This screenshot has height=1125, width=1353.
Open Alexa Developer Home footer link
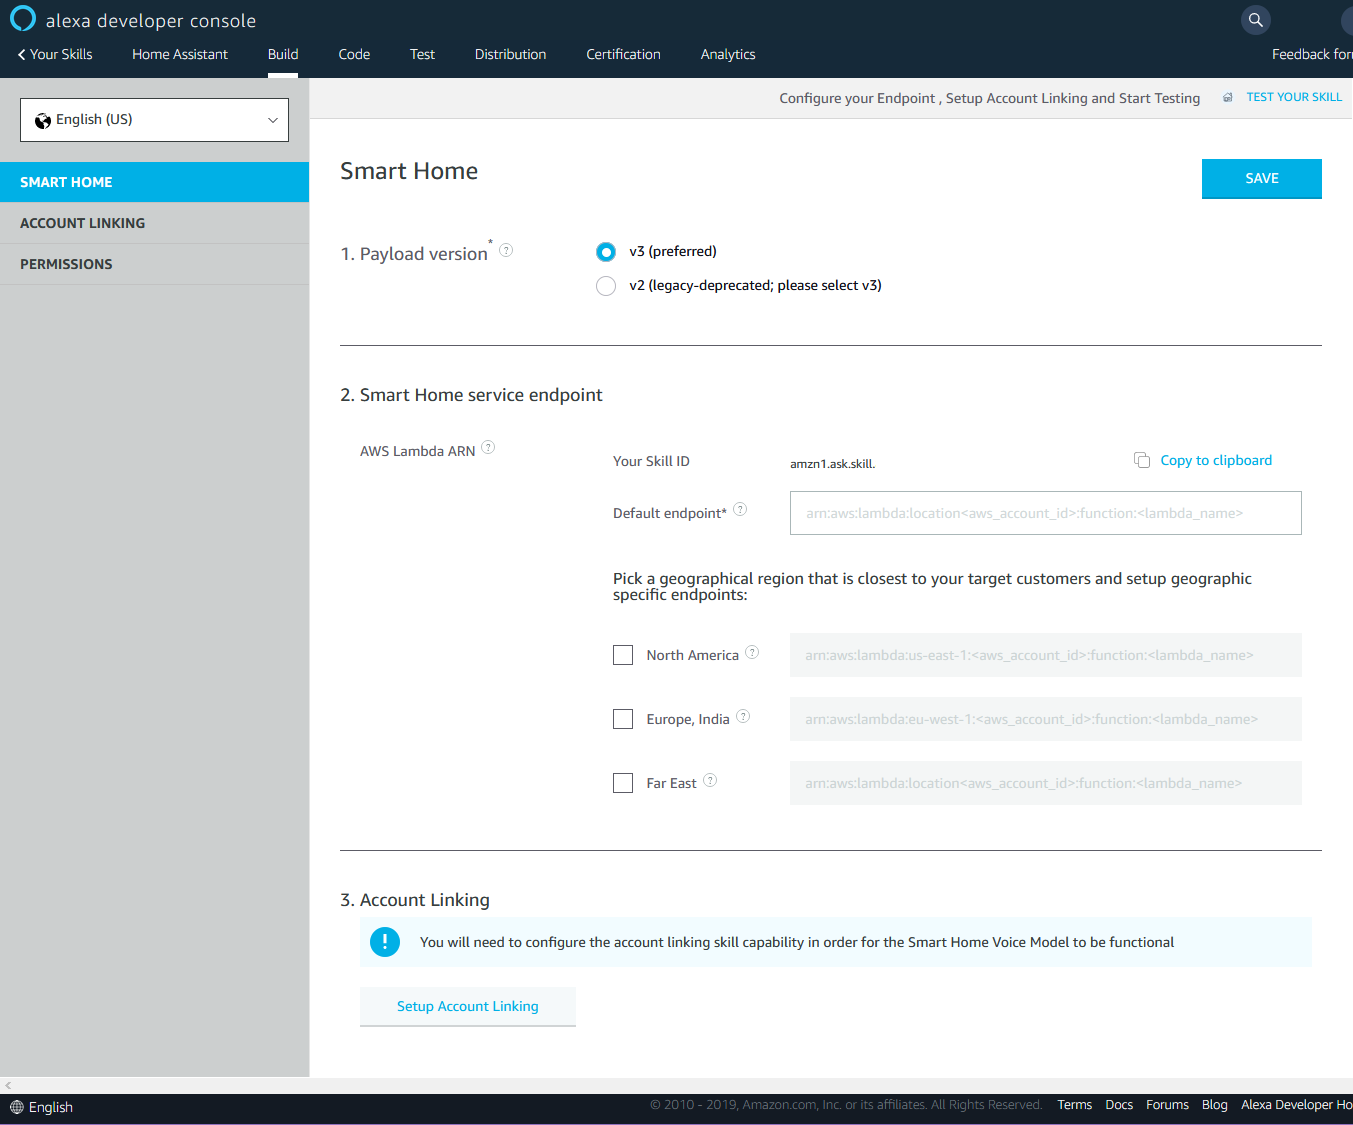click(x=1296, y=1105)
